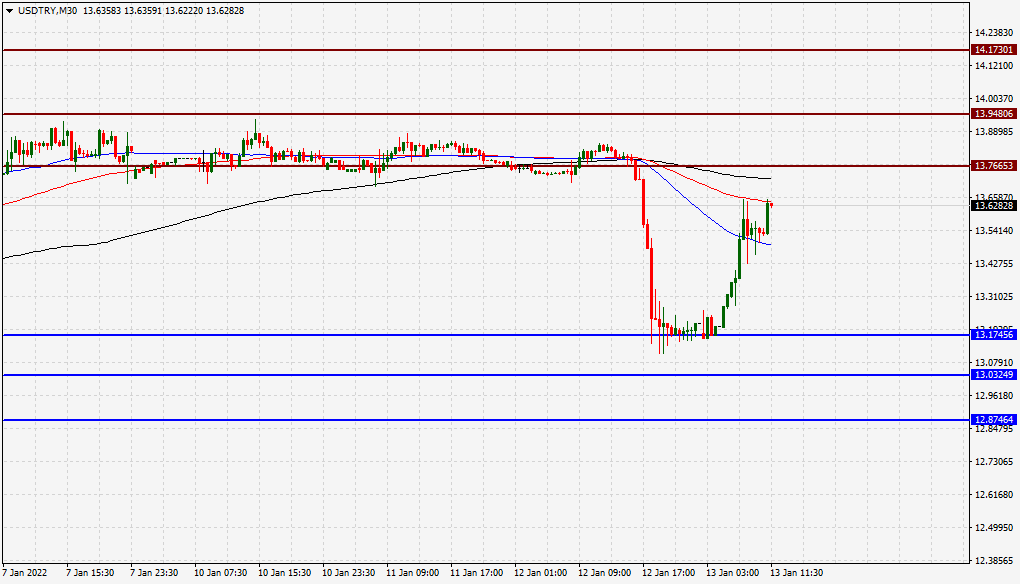The height and width of the screenshot is (584, 1020).
Task: Click the 7 Jan 2022 time label
Action: (x=25, y=573)
